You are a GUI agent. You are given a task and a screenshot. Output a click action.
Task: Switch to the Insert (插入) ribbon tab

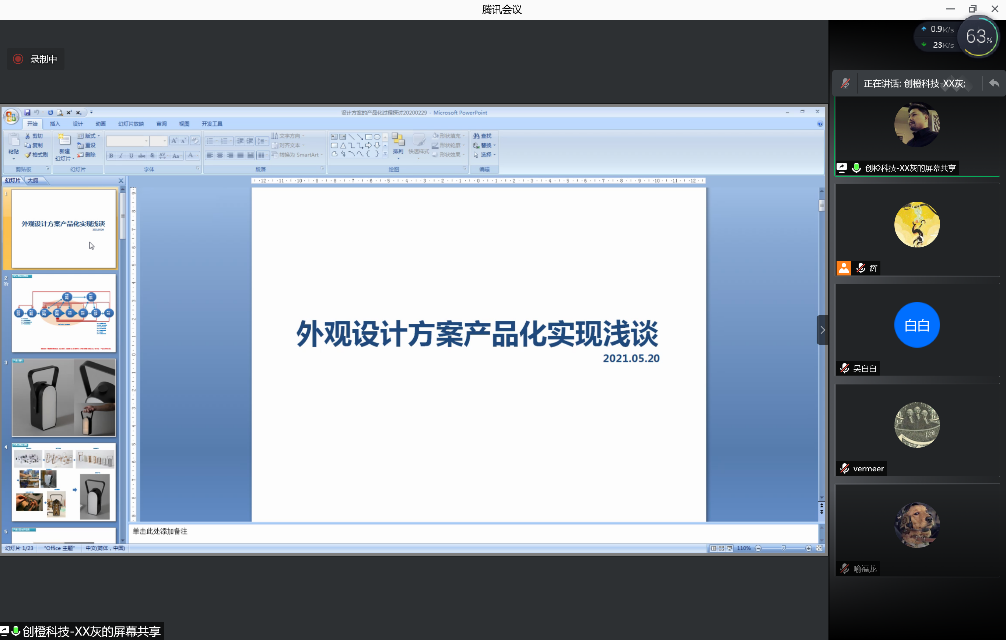[55, 124]
